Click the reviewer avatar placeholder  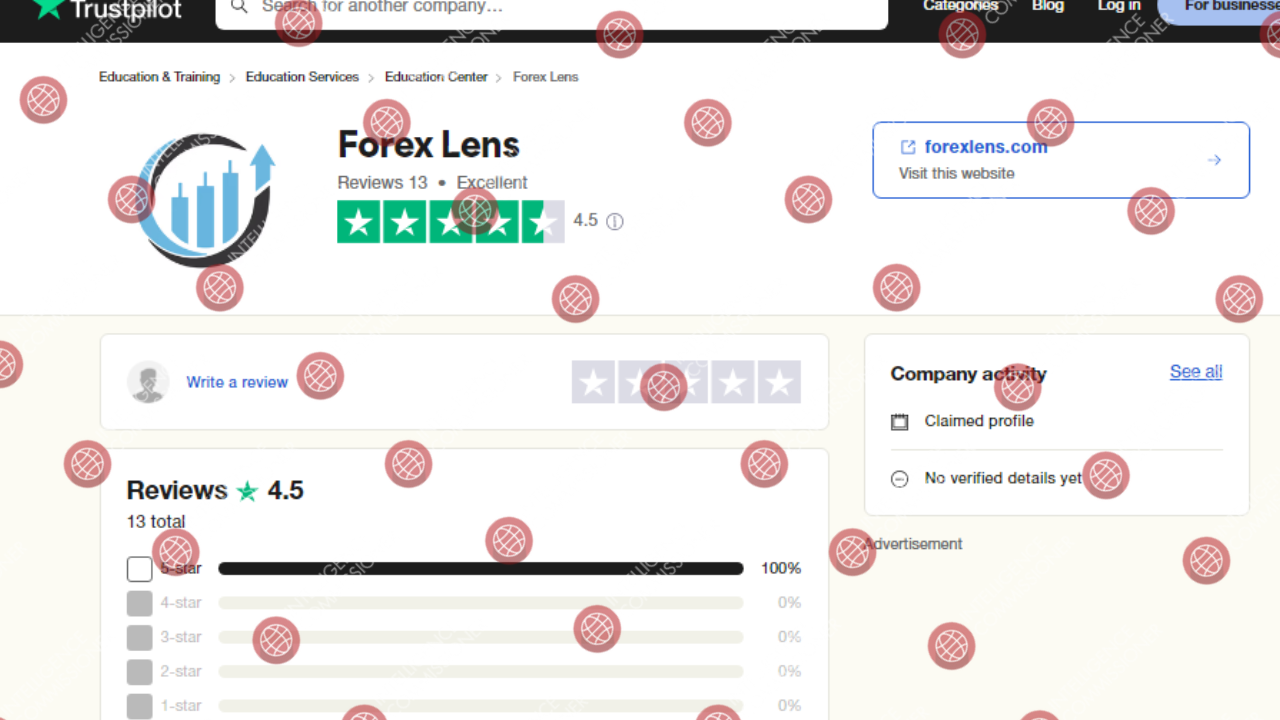(x=148, y=382)
